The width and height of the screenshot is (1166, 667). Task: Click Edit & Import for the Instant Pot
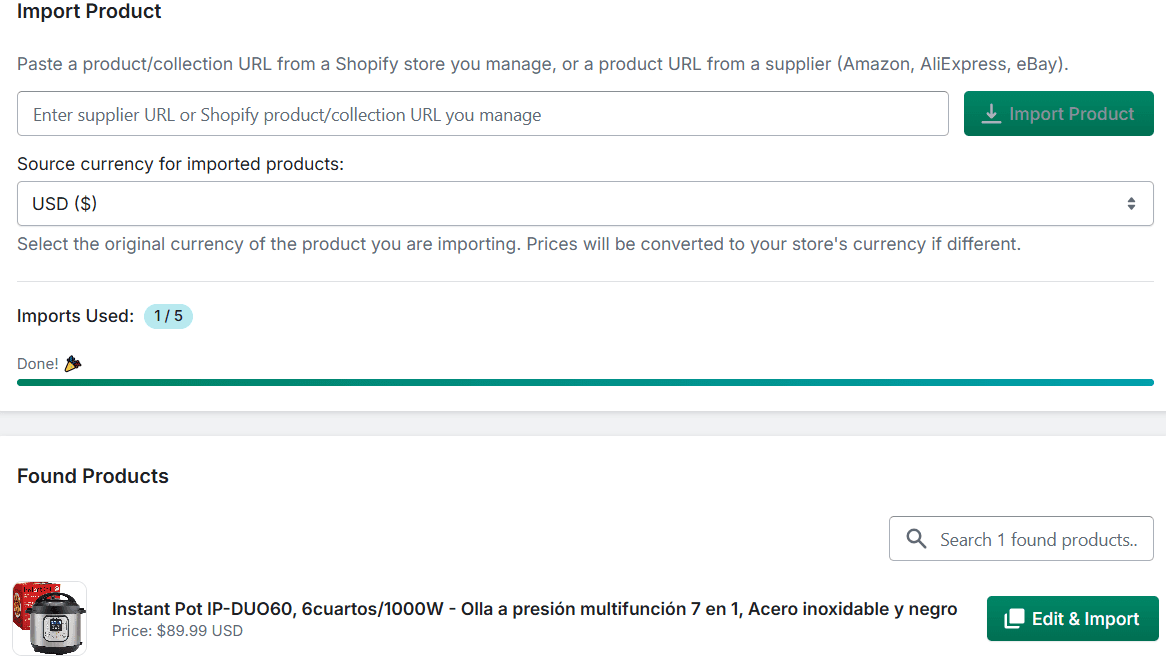(1072, 619)
